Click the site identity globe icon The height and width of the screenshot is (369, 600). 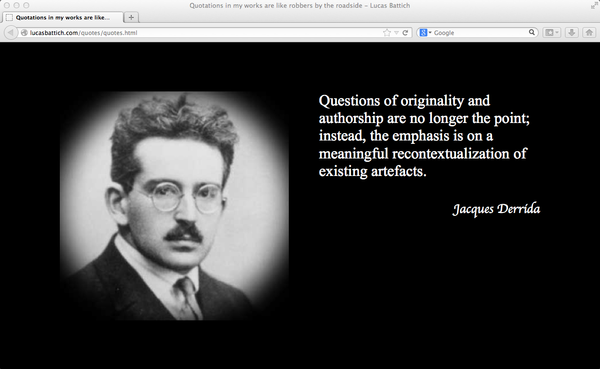point(24,33)
